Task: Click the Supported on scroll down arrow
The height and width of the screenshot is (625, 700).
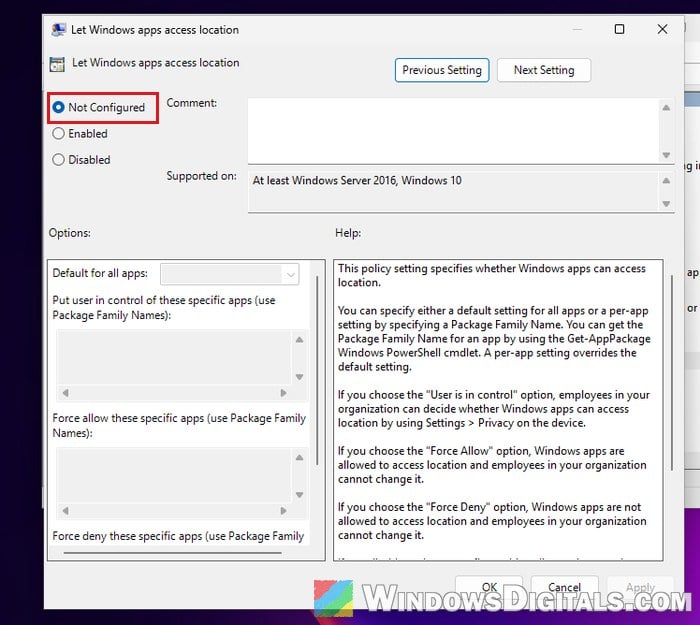Action: click(x=666, y=204)
